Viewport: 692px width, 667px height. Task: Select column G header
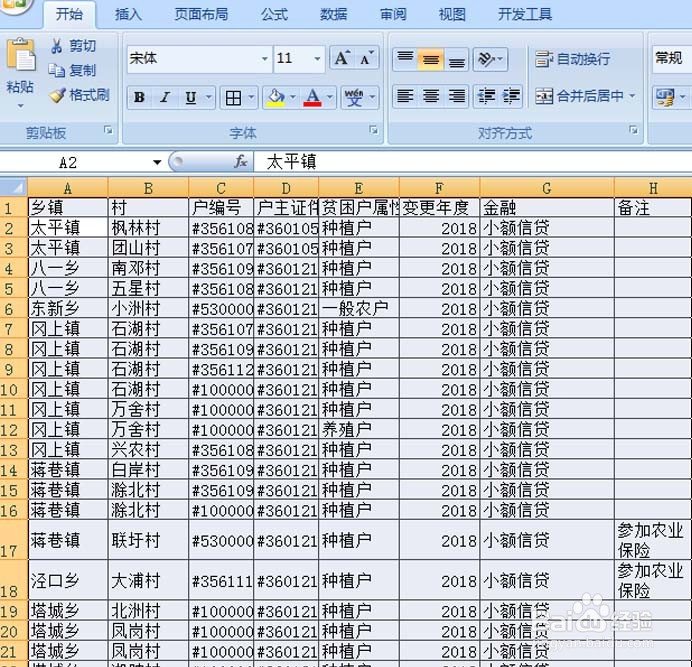coord(547,188)
